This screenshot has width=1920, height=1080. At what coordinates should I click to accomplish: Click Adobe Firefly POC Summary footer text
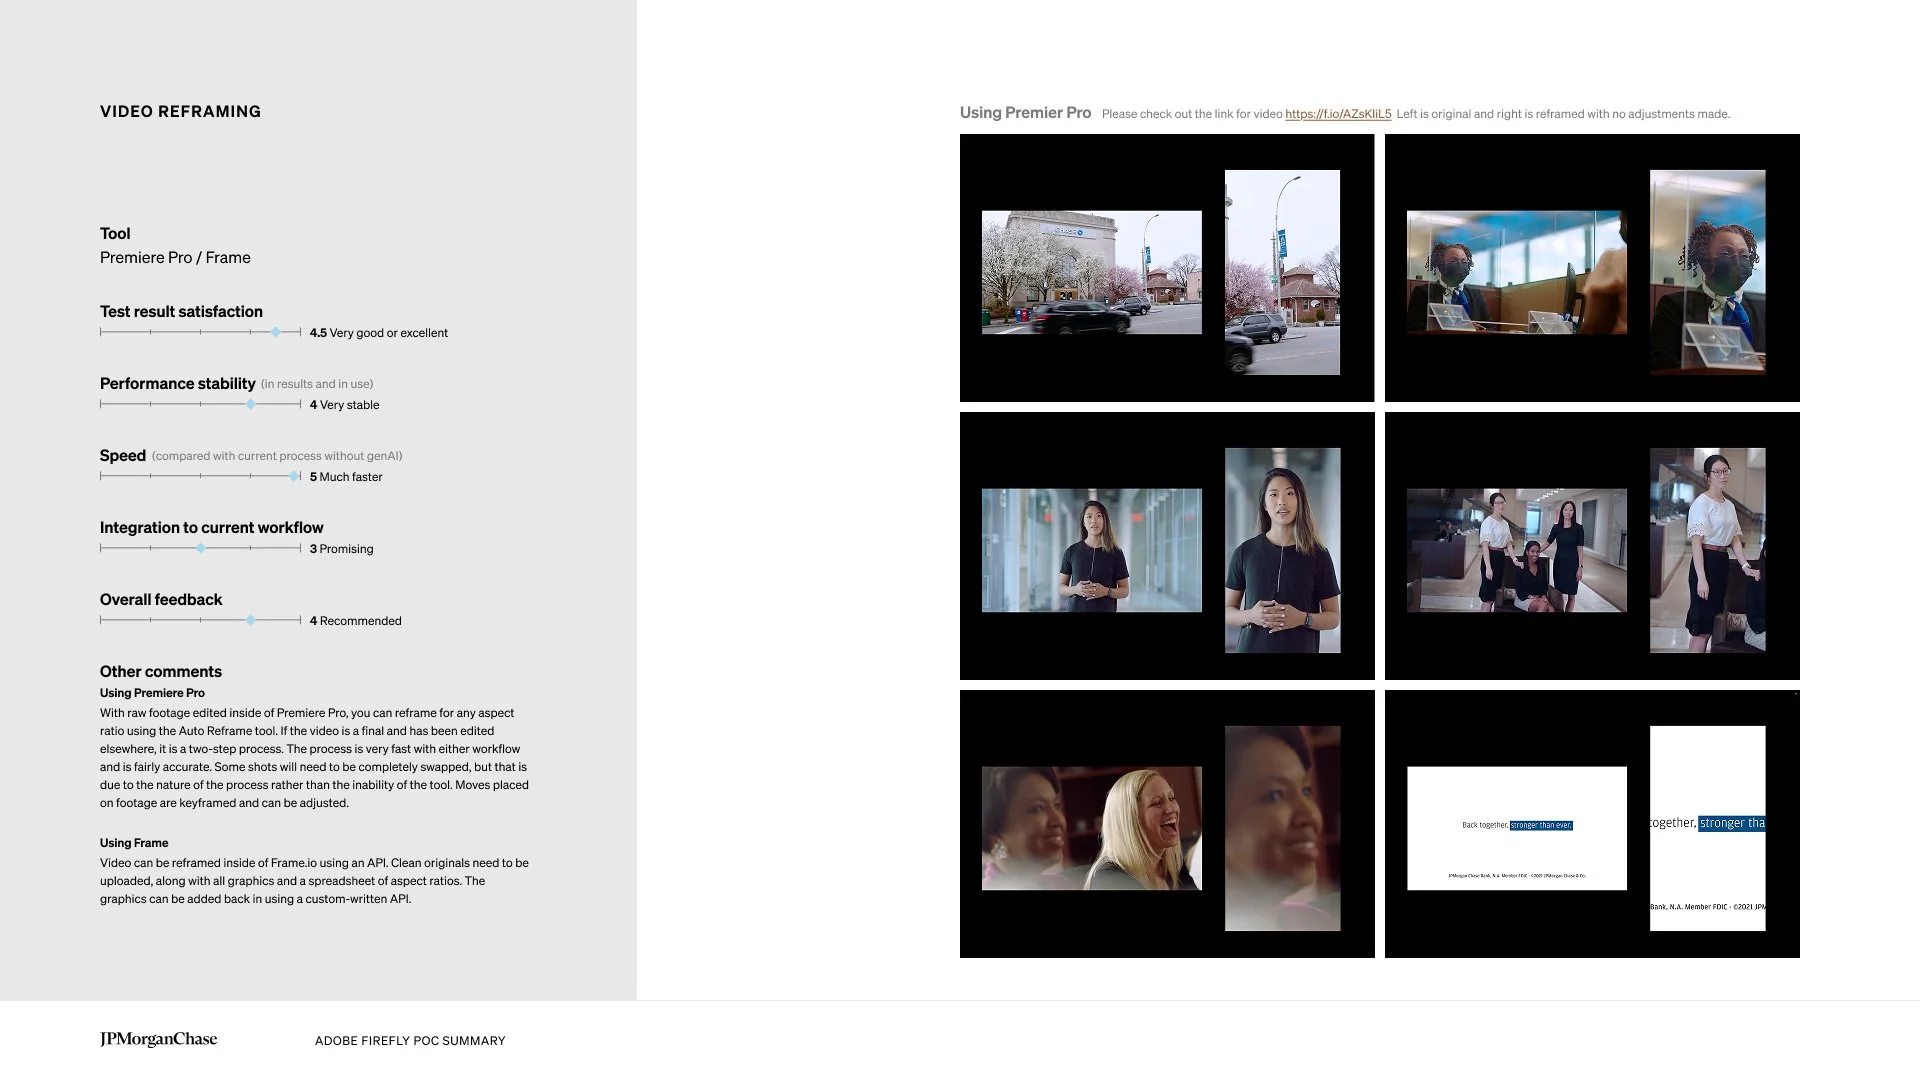(410, 1041)
